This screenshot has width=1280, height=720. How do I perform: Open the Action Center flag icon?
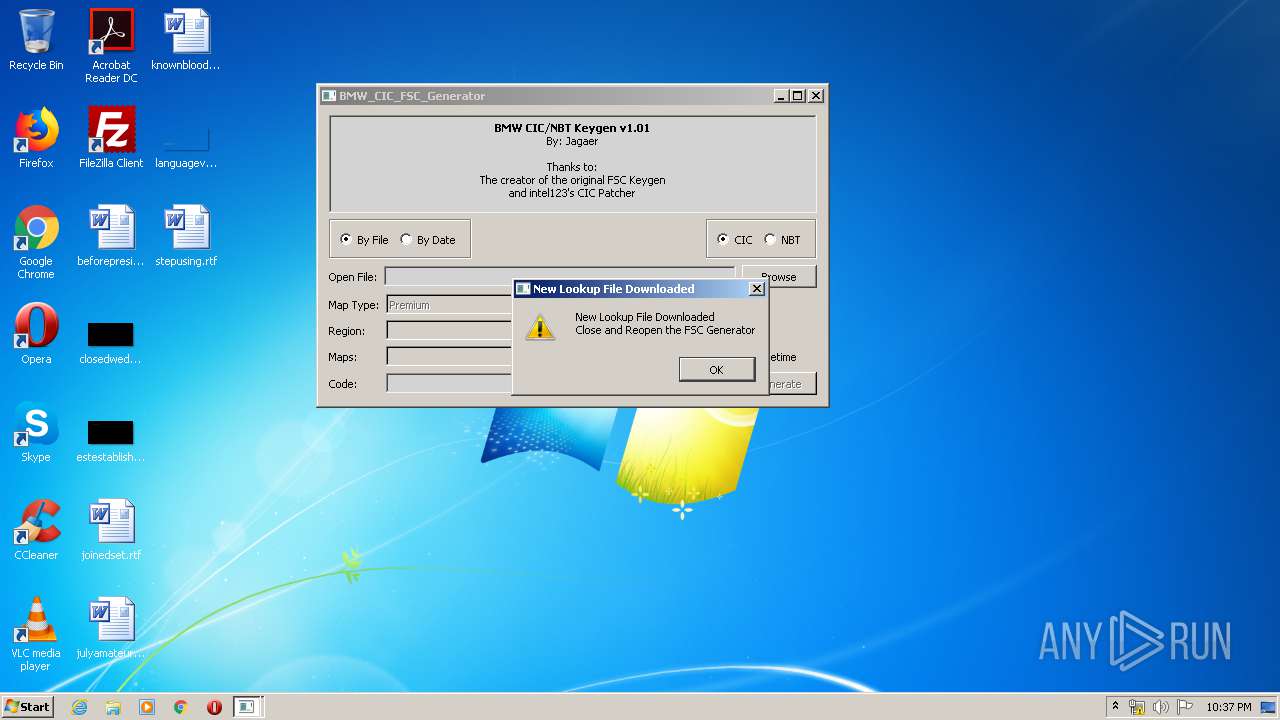(x=1185, y=707)
